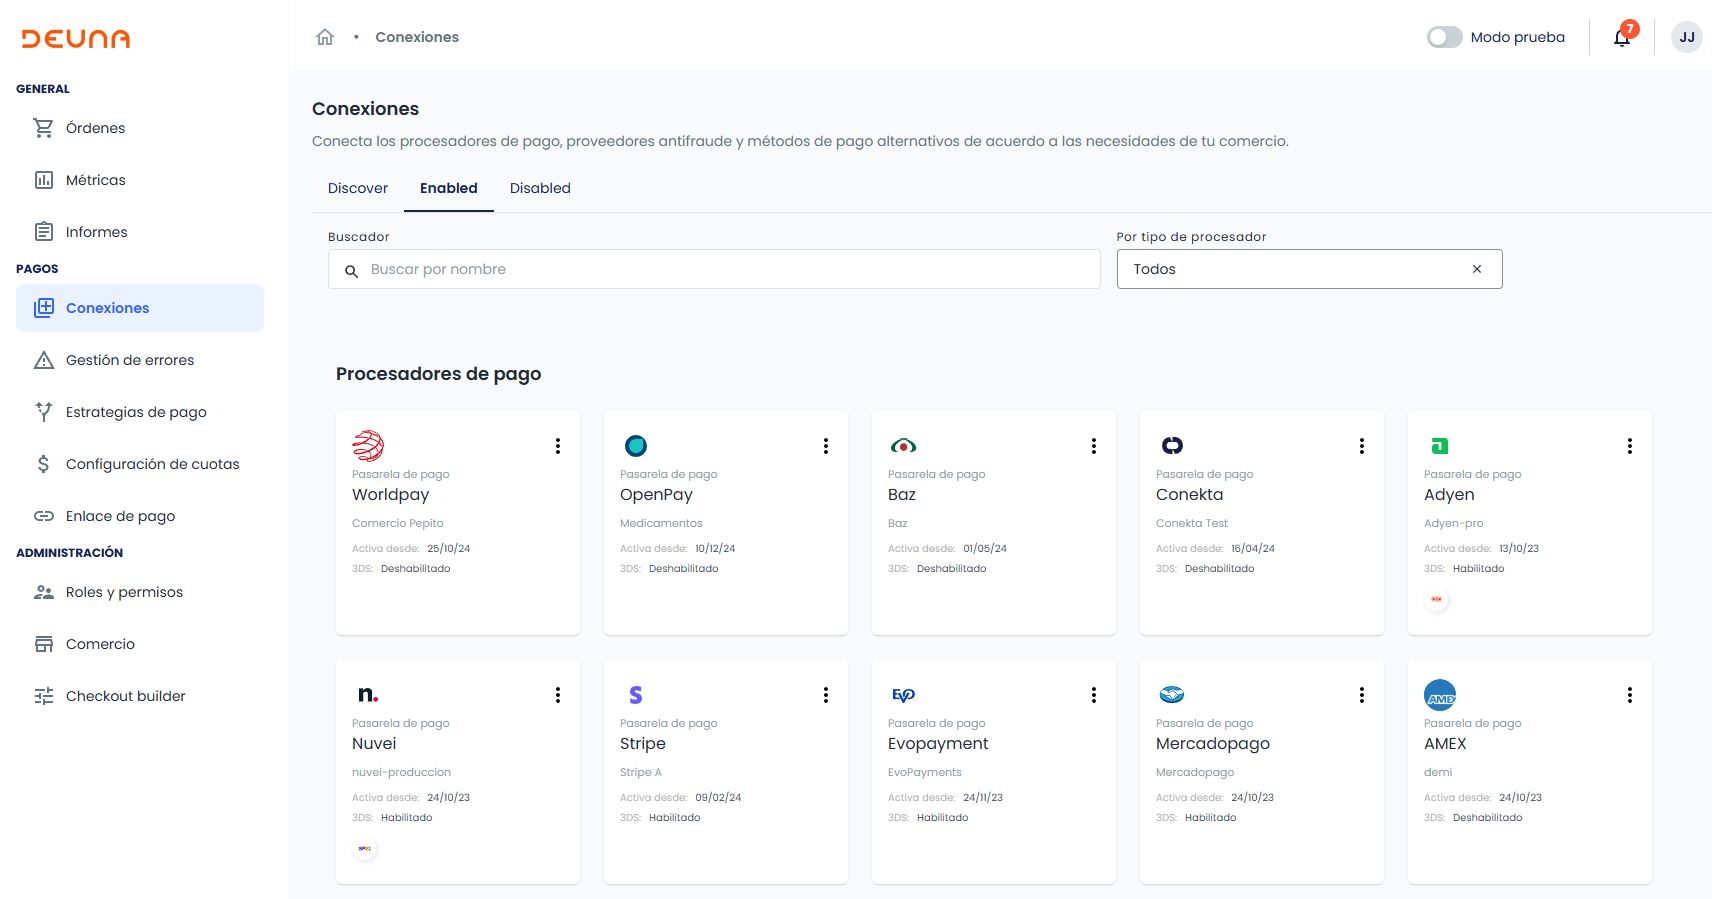Open Worldpay card options menu
1712x899 pixels.
click(558, 446)
